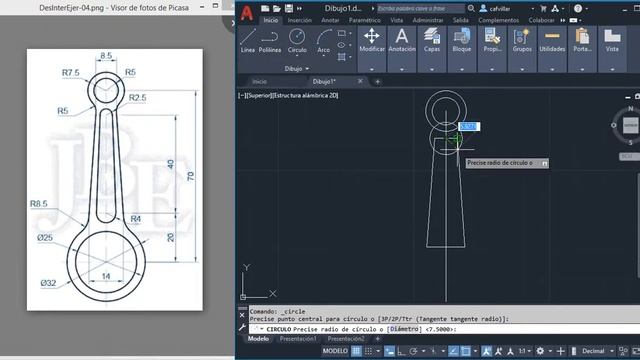The height and width of the screenshot is (360, 640).
Task: Click the search magnifier icon
Action: (471, 8)
